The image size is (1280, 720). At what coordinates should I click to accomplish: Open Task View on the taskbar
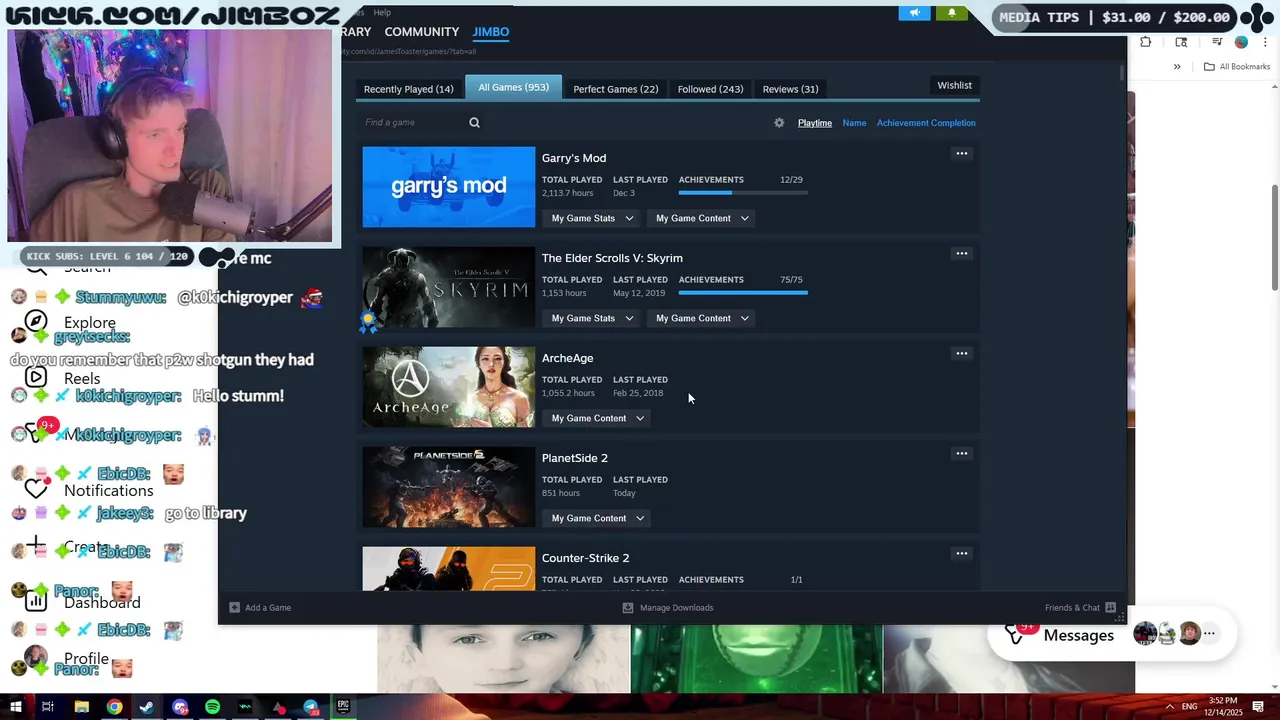(47, 707)
